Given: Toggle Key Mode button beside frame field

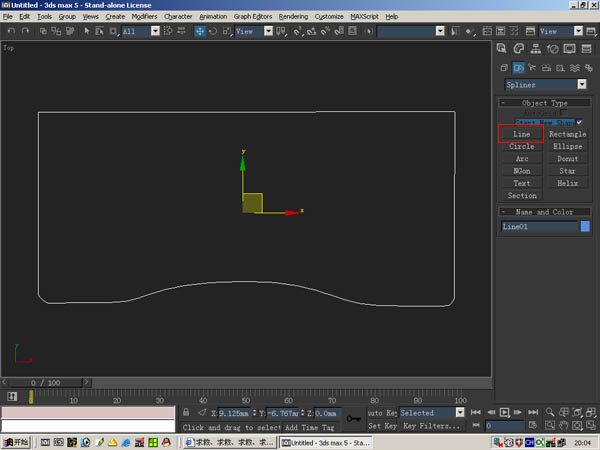Looking at the screenshot, I should click(476, 425).
